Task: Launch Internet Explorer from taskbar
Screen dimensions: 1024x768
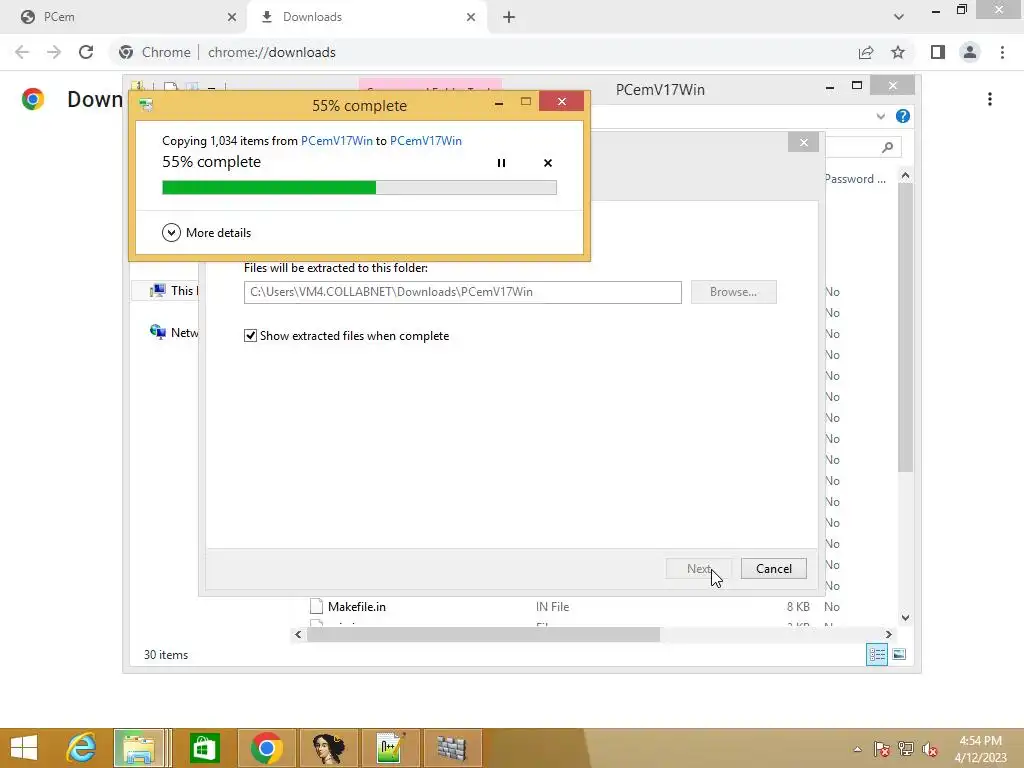Action: coord(82,748)
